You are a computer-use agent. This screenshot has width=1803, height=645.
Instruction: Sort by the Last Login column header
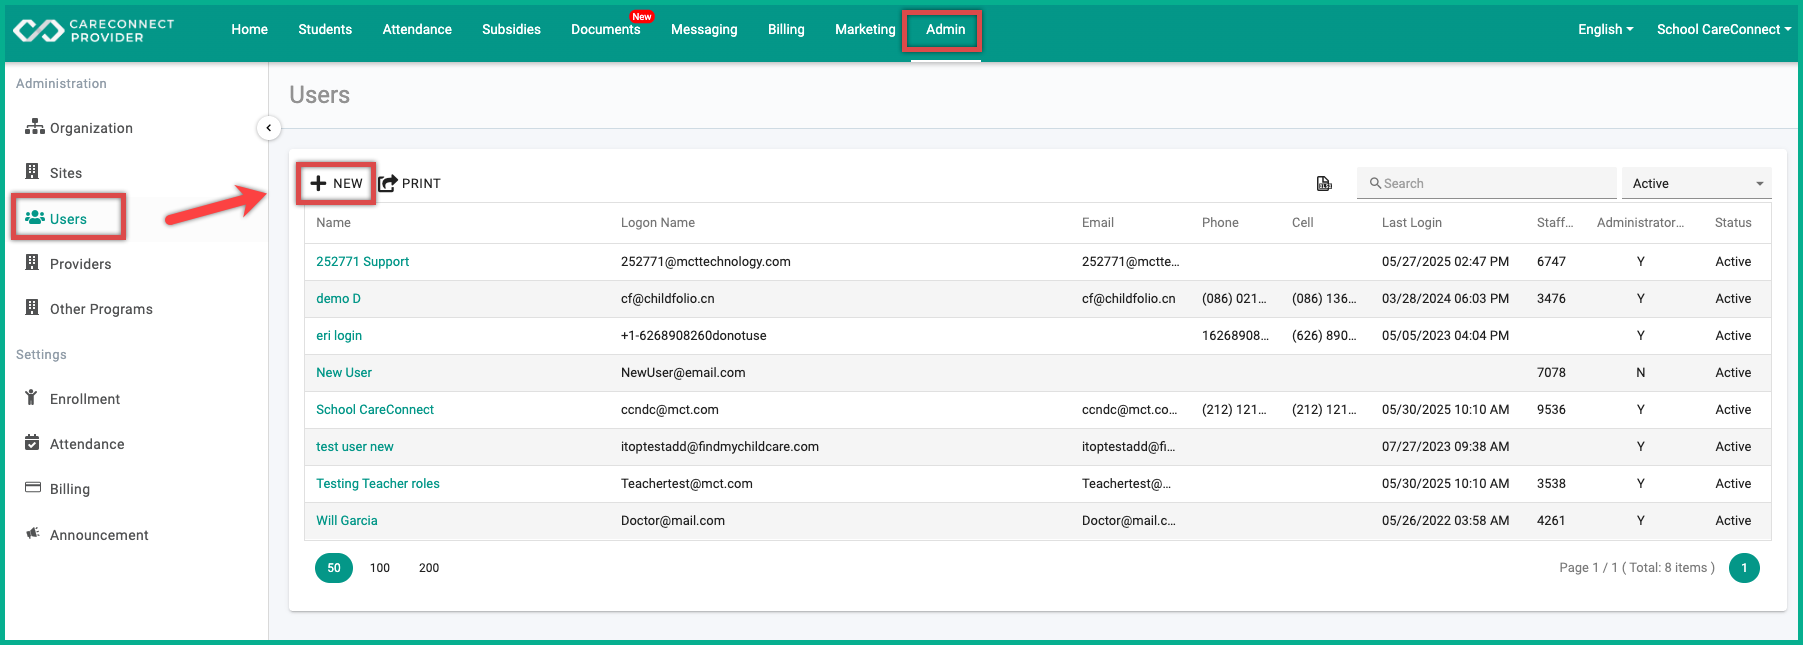(x=1411, y=222)
